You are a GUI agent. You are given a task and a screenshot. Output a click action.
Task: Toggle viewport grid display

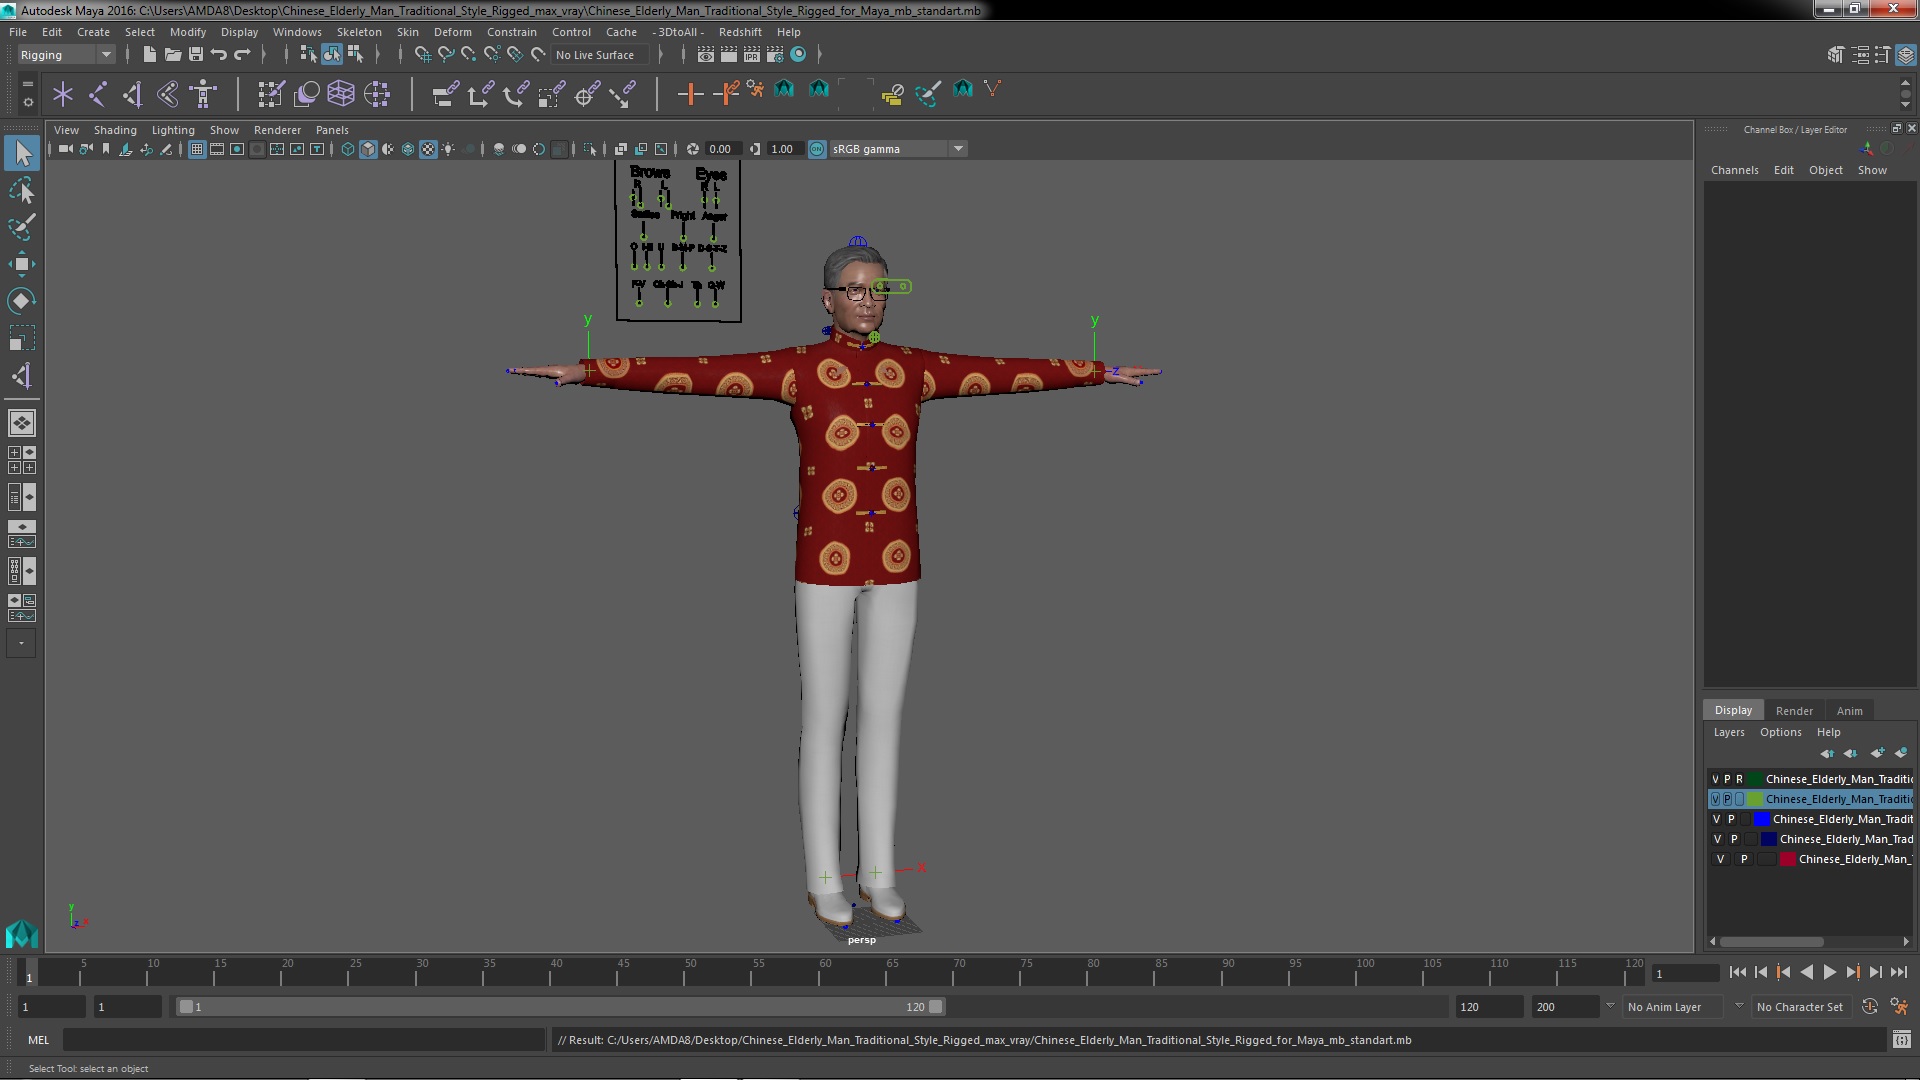tap(197, 149)
